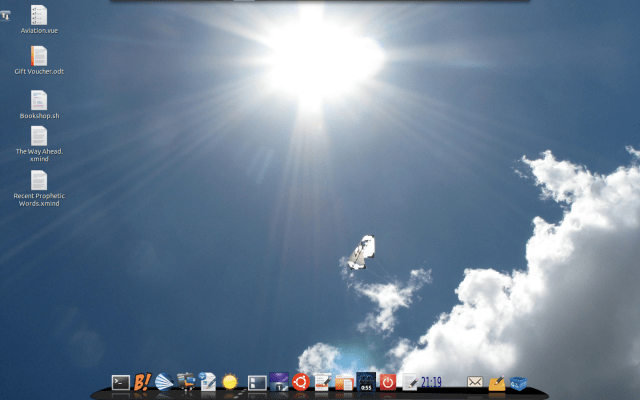Open the Ubuntu logo launcher in dock
640x400 pixels.
(300, 381)
